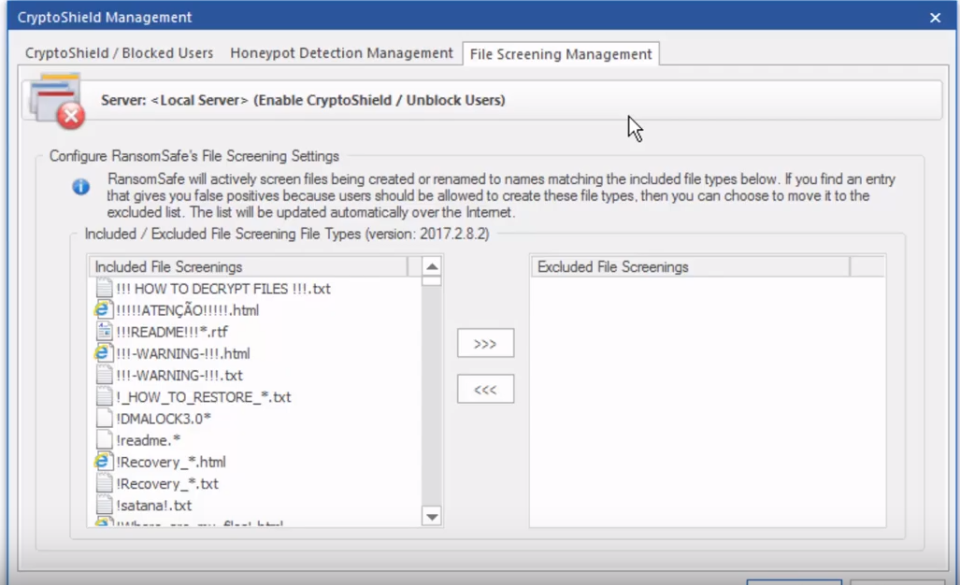Select '!Recovery_*.html' entry
The image size is (960, 585).
click(x=161, y=462)
